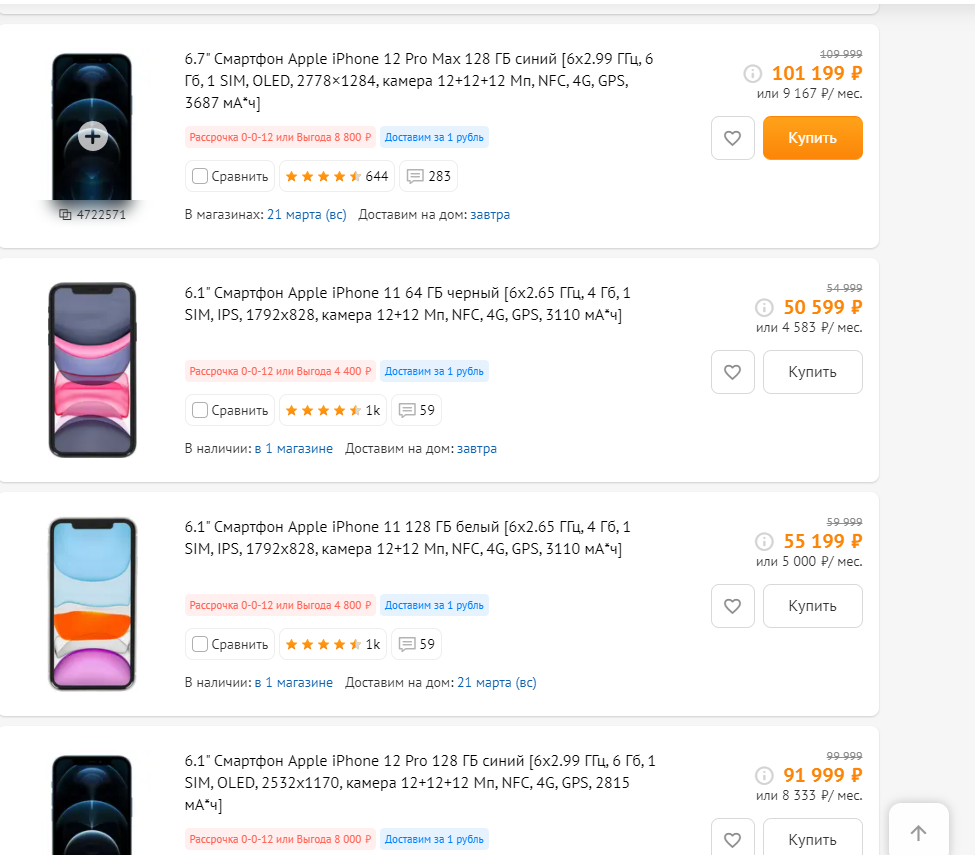The width and height of the screenshot is (975, 855).
Task: Open price info for iPhone 12 Pro Max
Action: click(753, 73)
